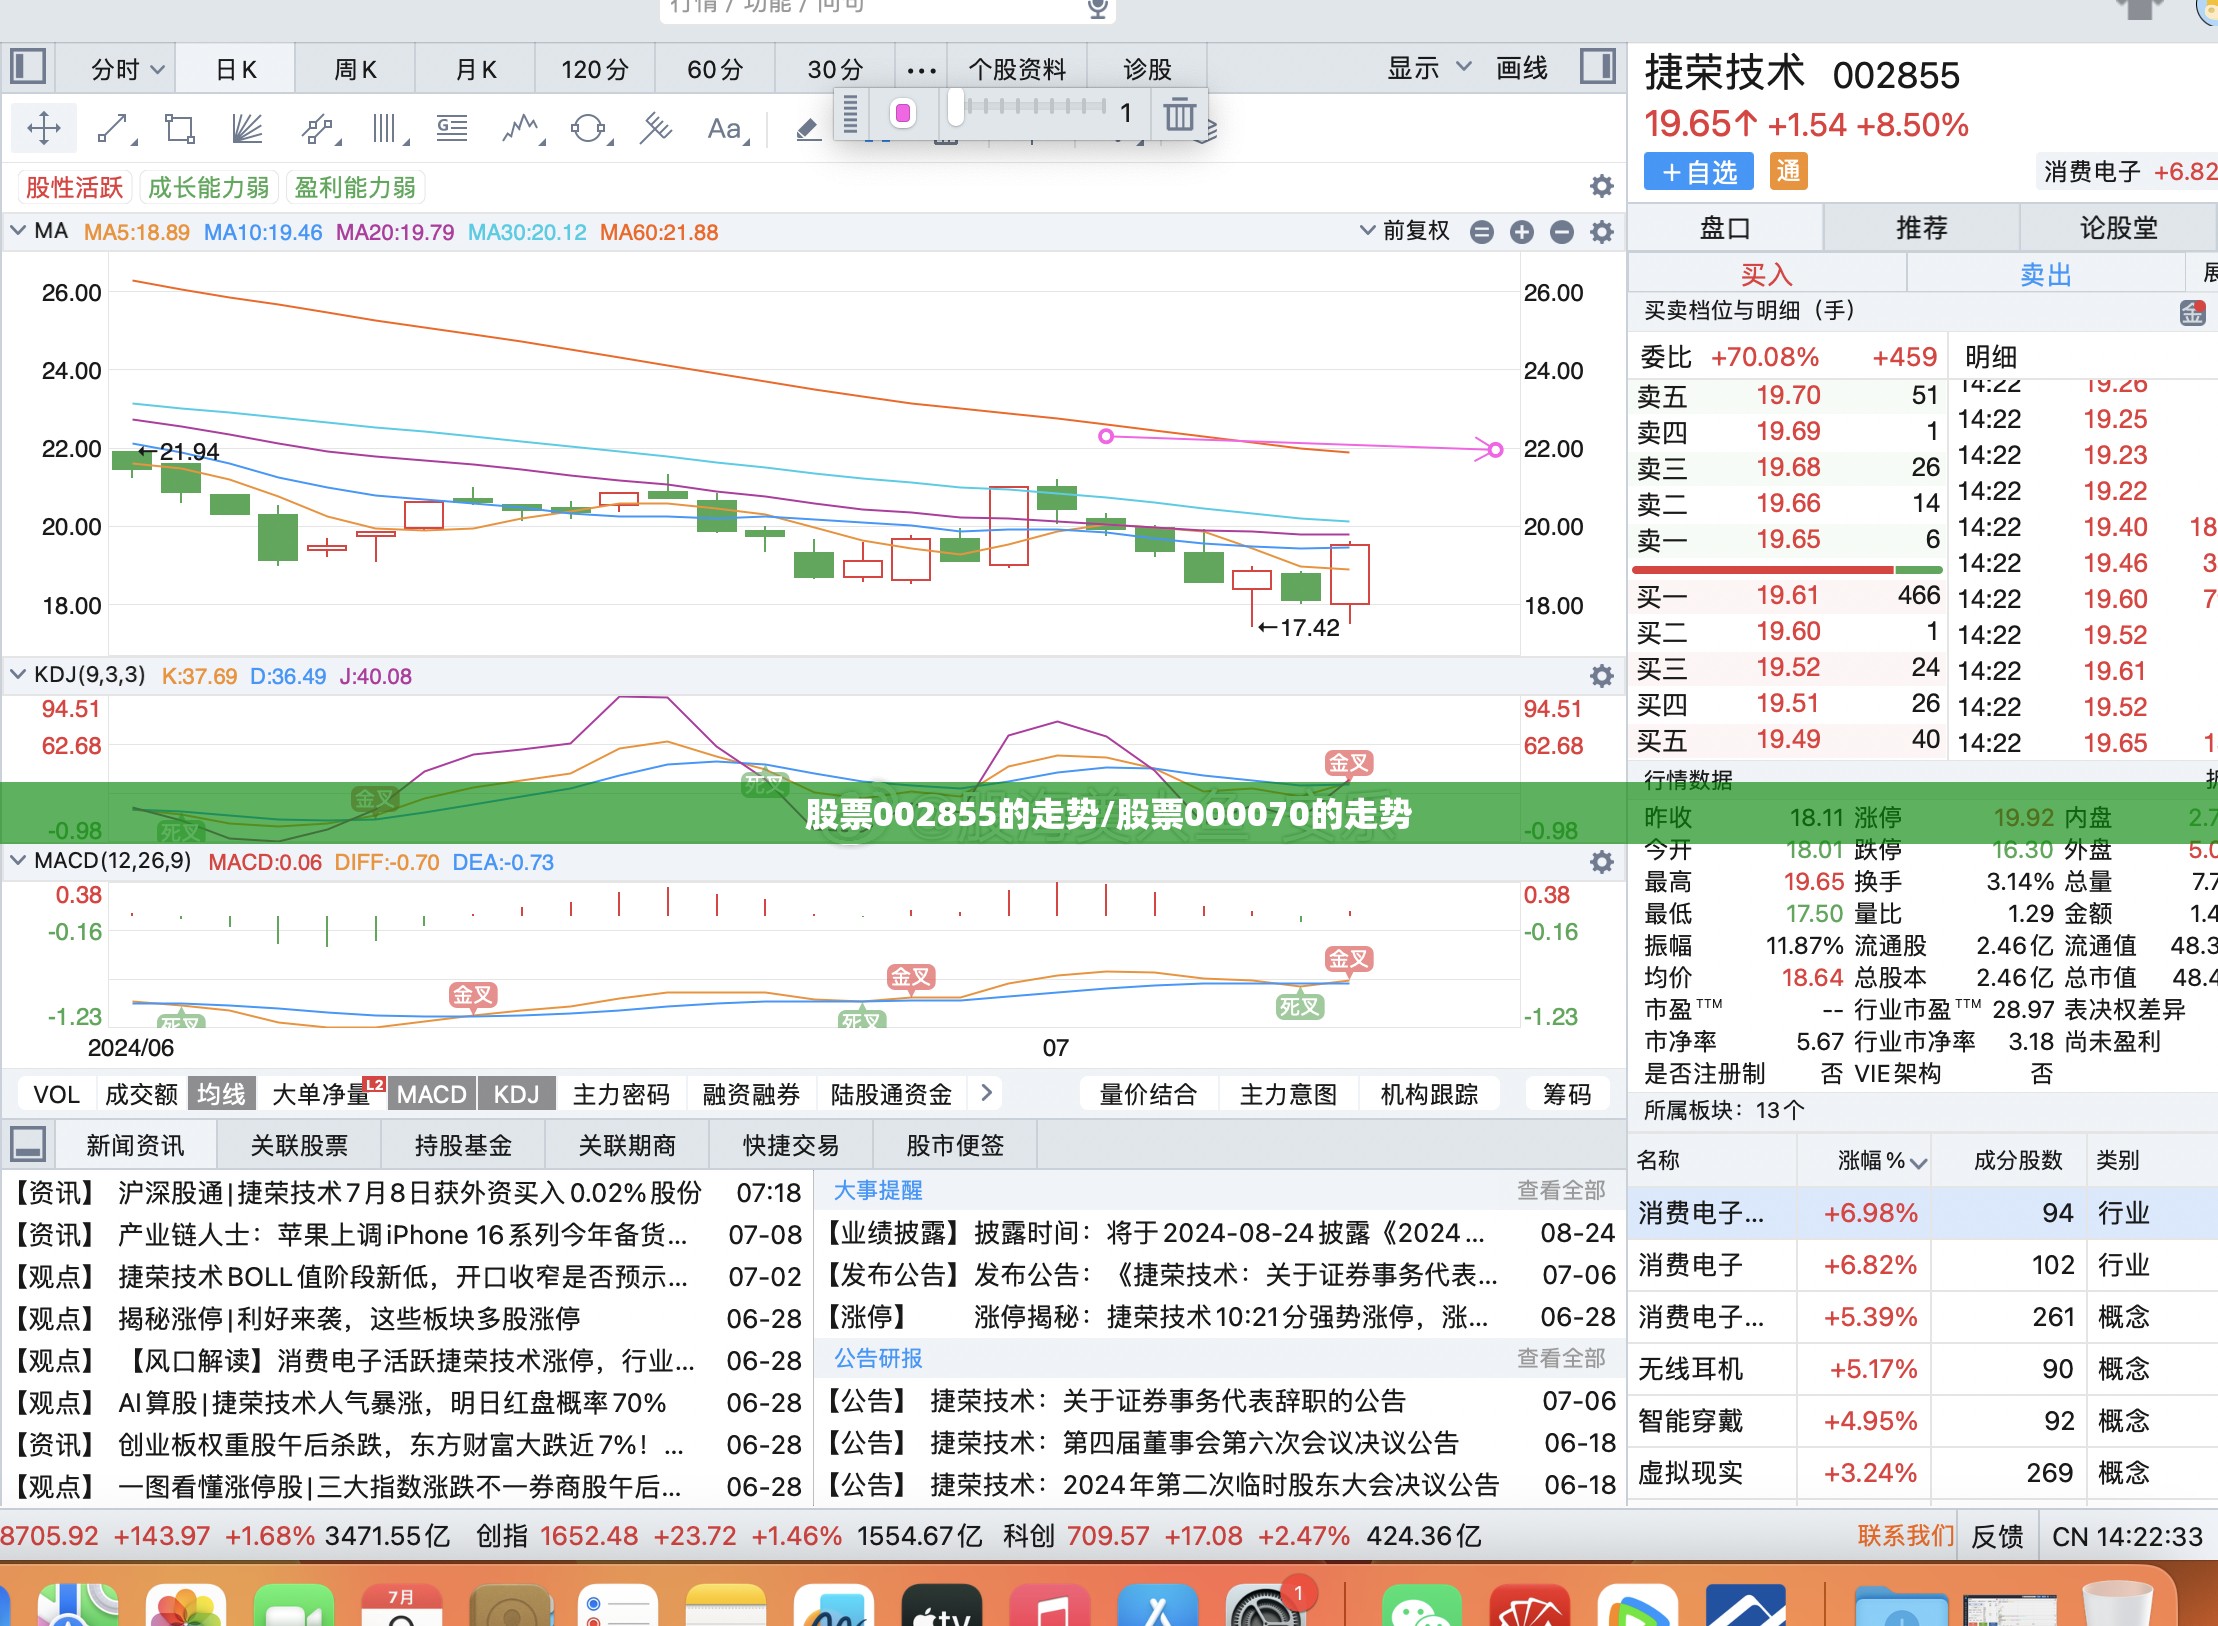The image size is (2218, 1626).
Task: Toggle the KDJ indicator button
Action: pos(516,1094)
